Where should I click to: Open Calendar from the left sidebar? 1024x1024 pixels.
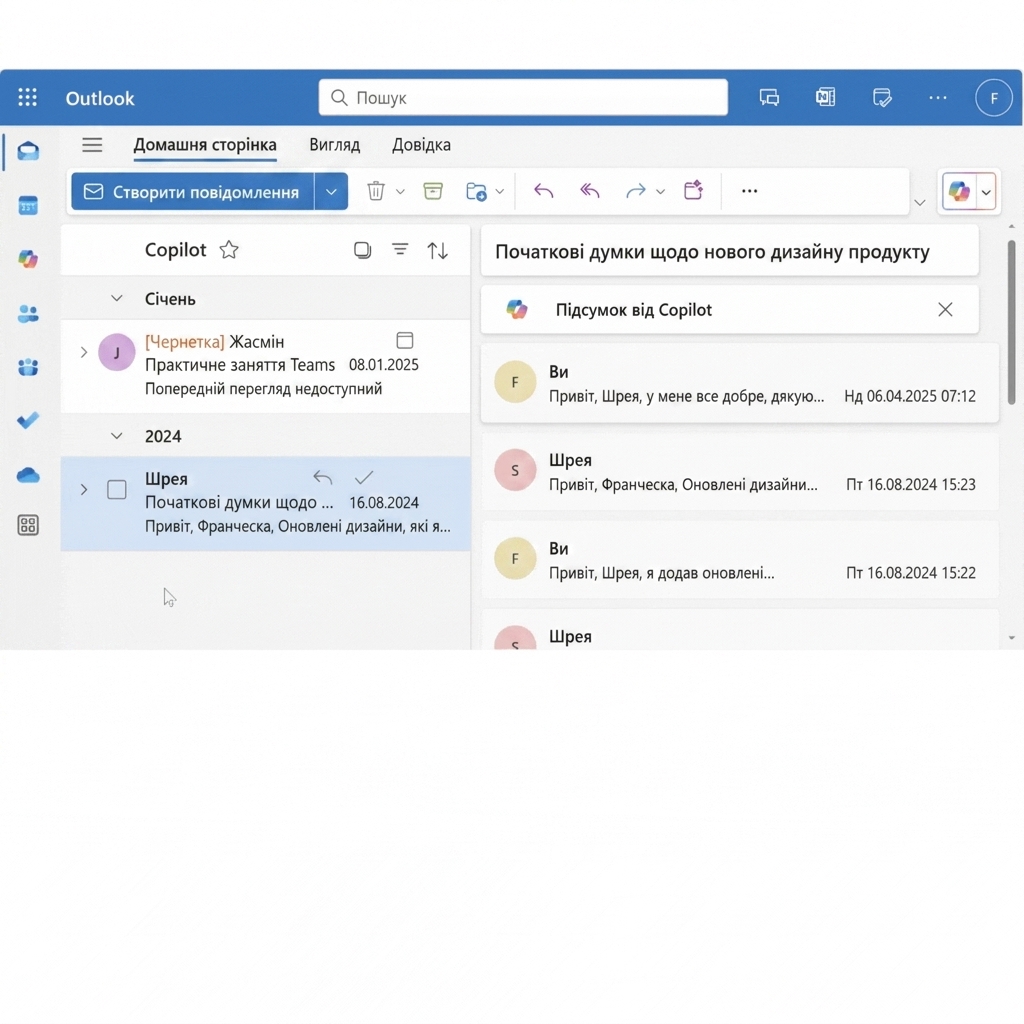(x=28, y=206)
